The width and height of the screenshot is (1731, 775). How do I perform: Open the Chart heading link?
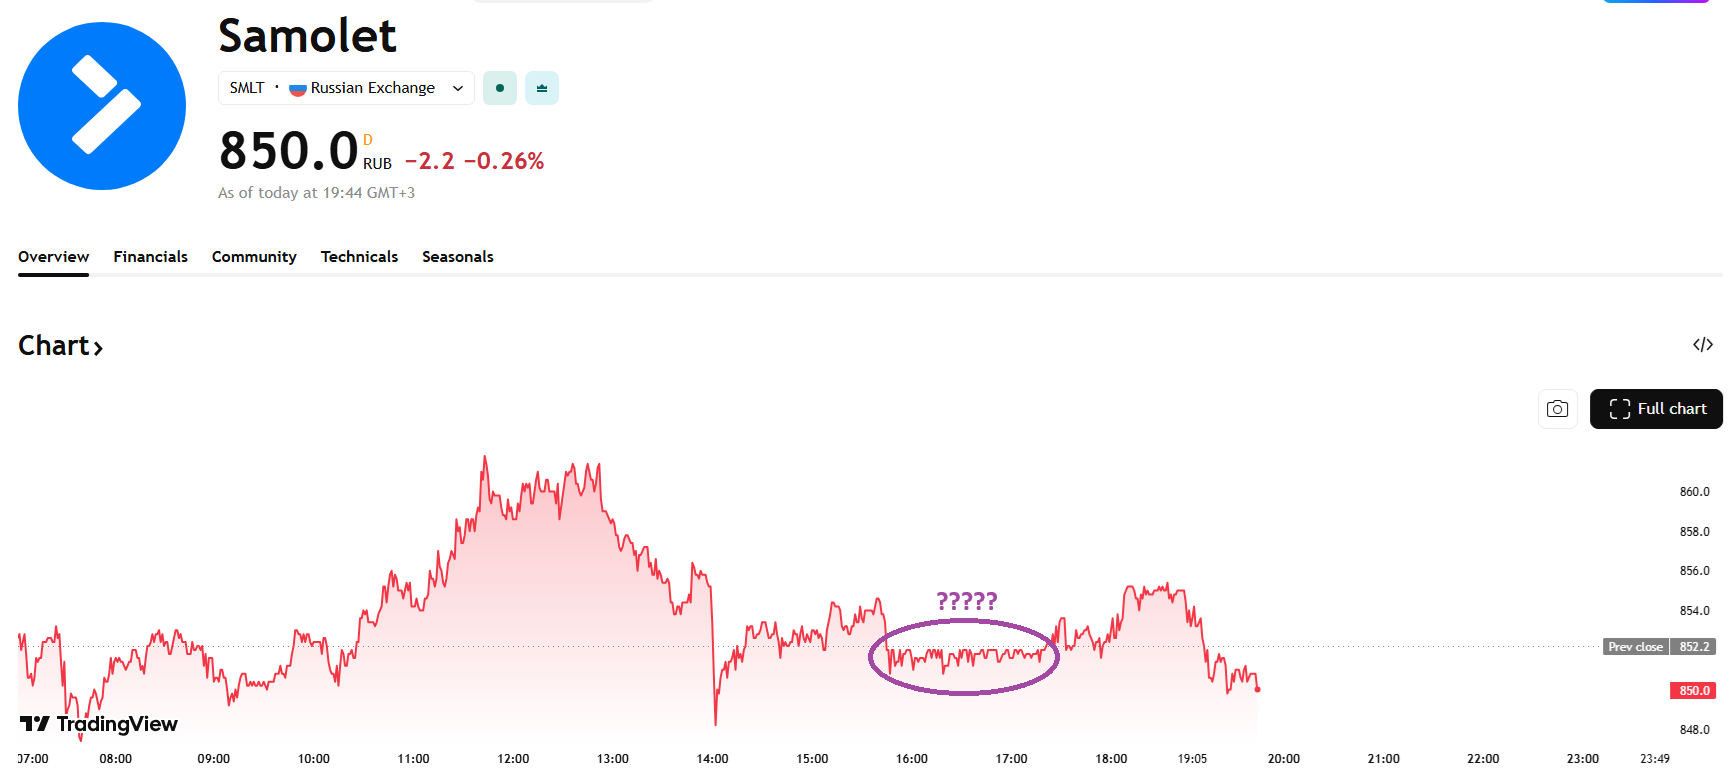point(54,346)
